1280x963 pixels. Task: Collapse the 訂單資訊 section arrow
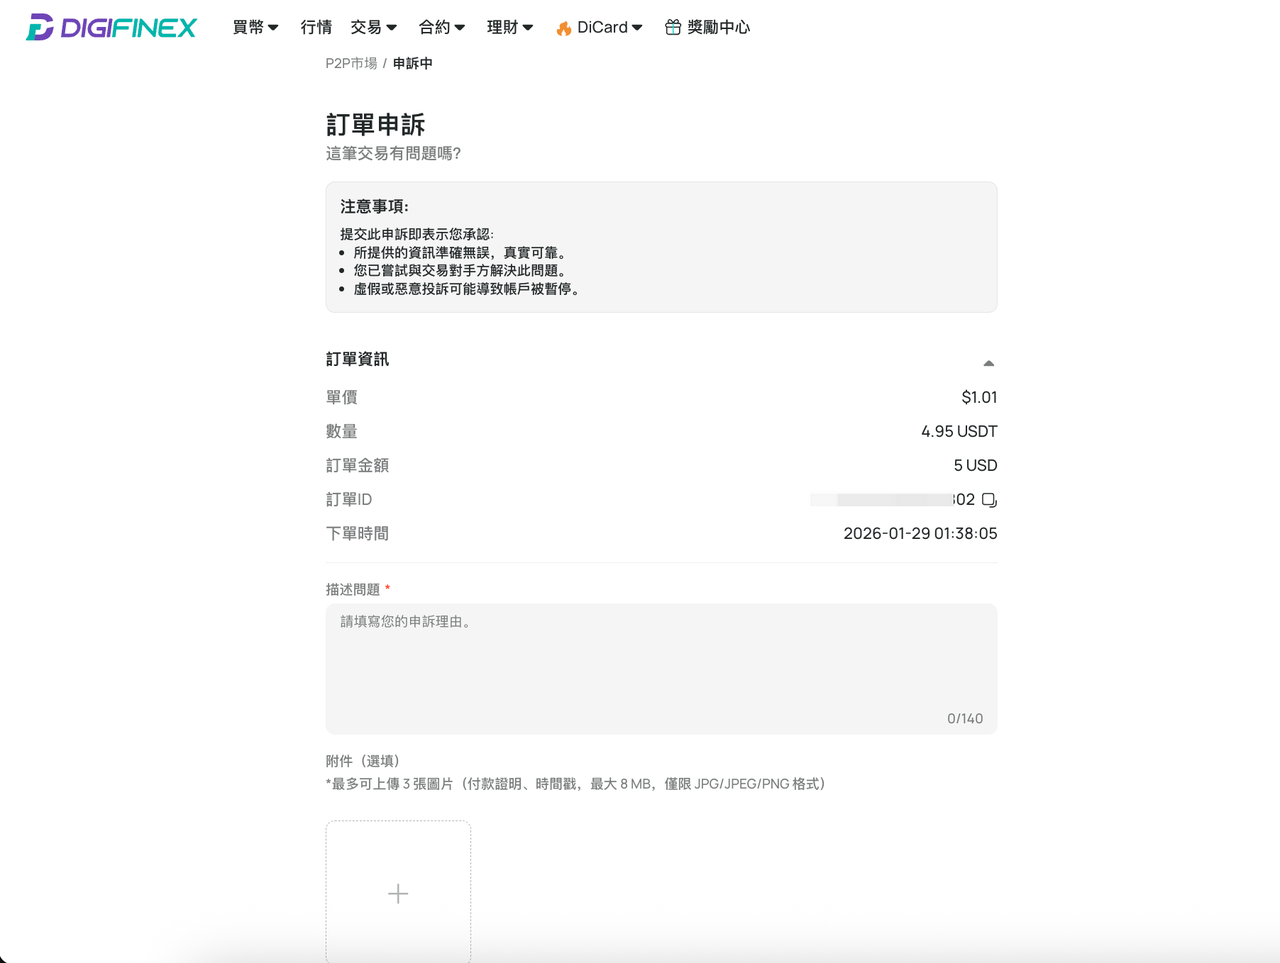click(x=988, y=363)
